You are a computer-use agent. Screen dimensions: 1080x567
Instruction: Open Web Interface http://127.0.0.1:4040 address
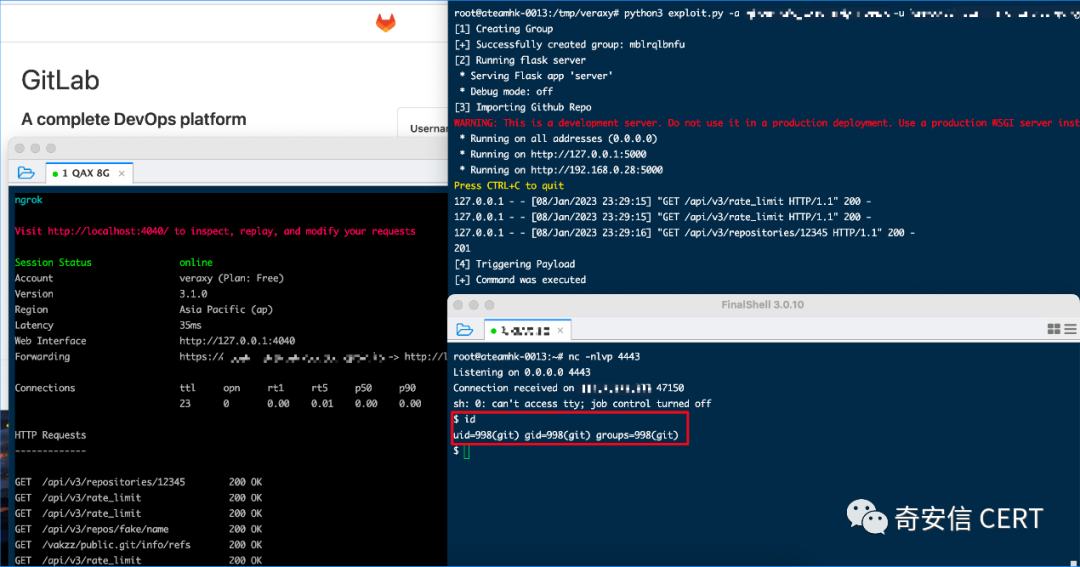(237, 341)
